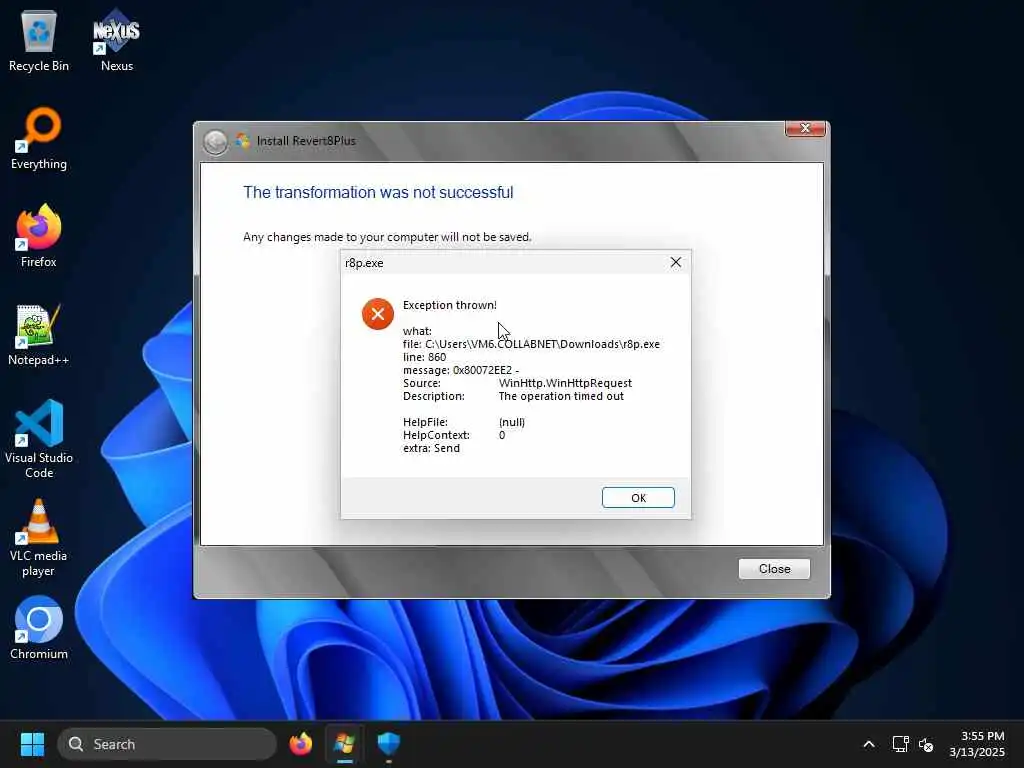Open Firefox from the taskbar
Image resolution: width=1024 pixels, height=768 pixels.
coord(301,744)
